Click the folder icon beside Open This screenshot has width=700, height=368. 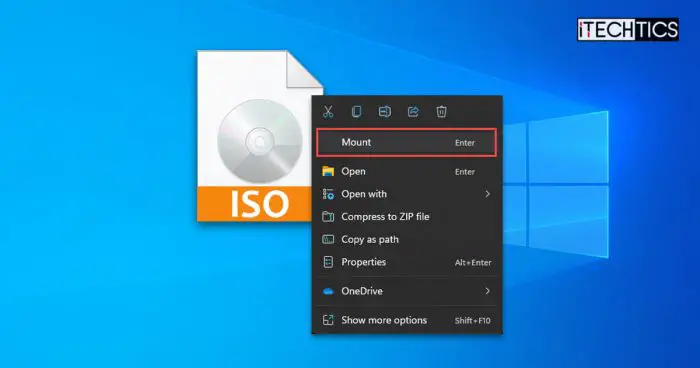328,171
